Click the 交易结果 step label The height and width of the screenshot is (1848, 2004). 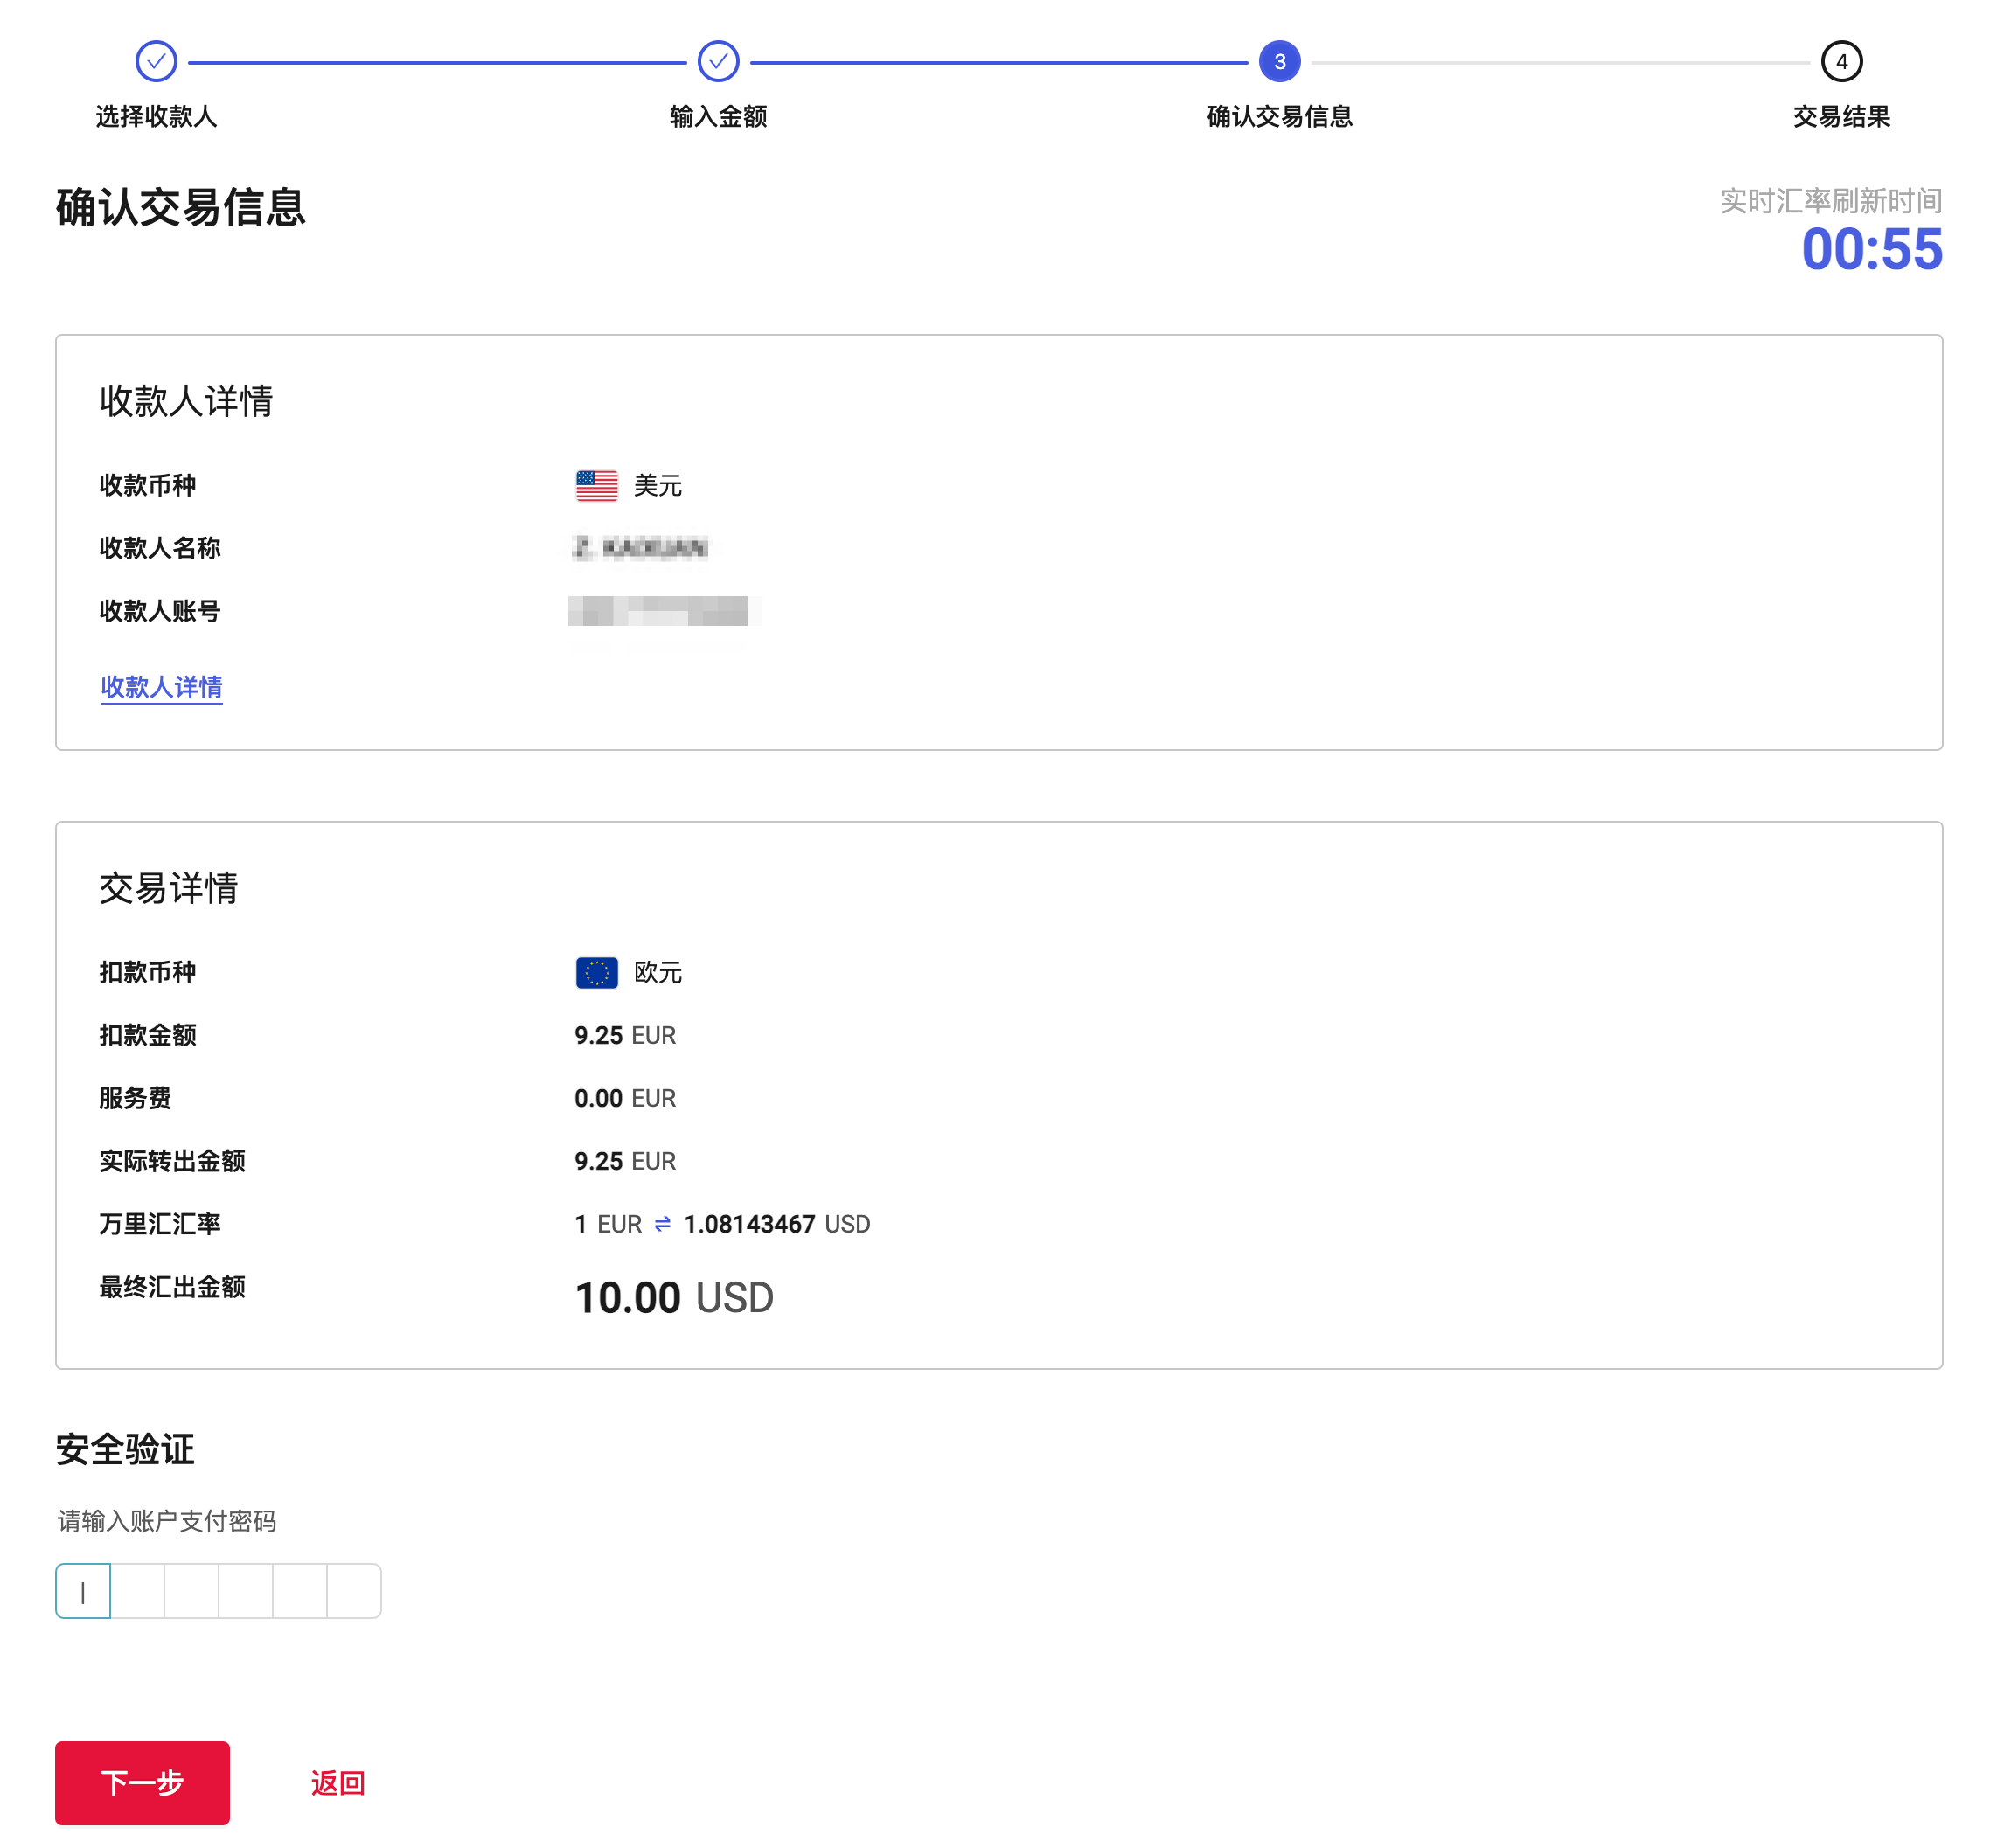(1841, 117)
